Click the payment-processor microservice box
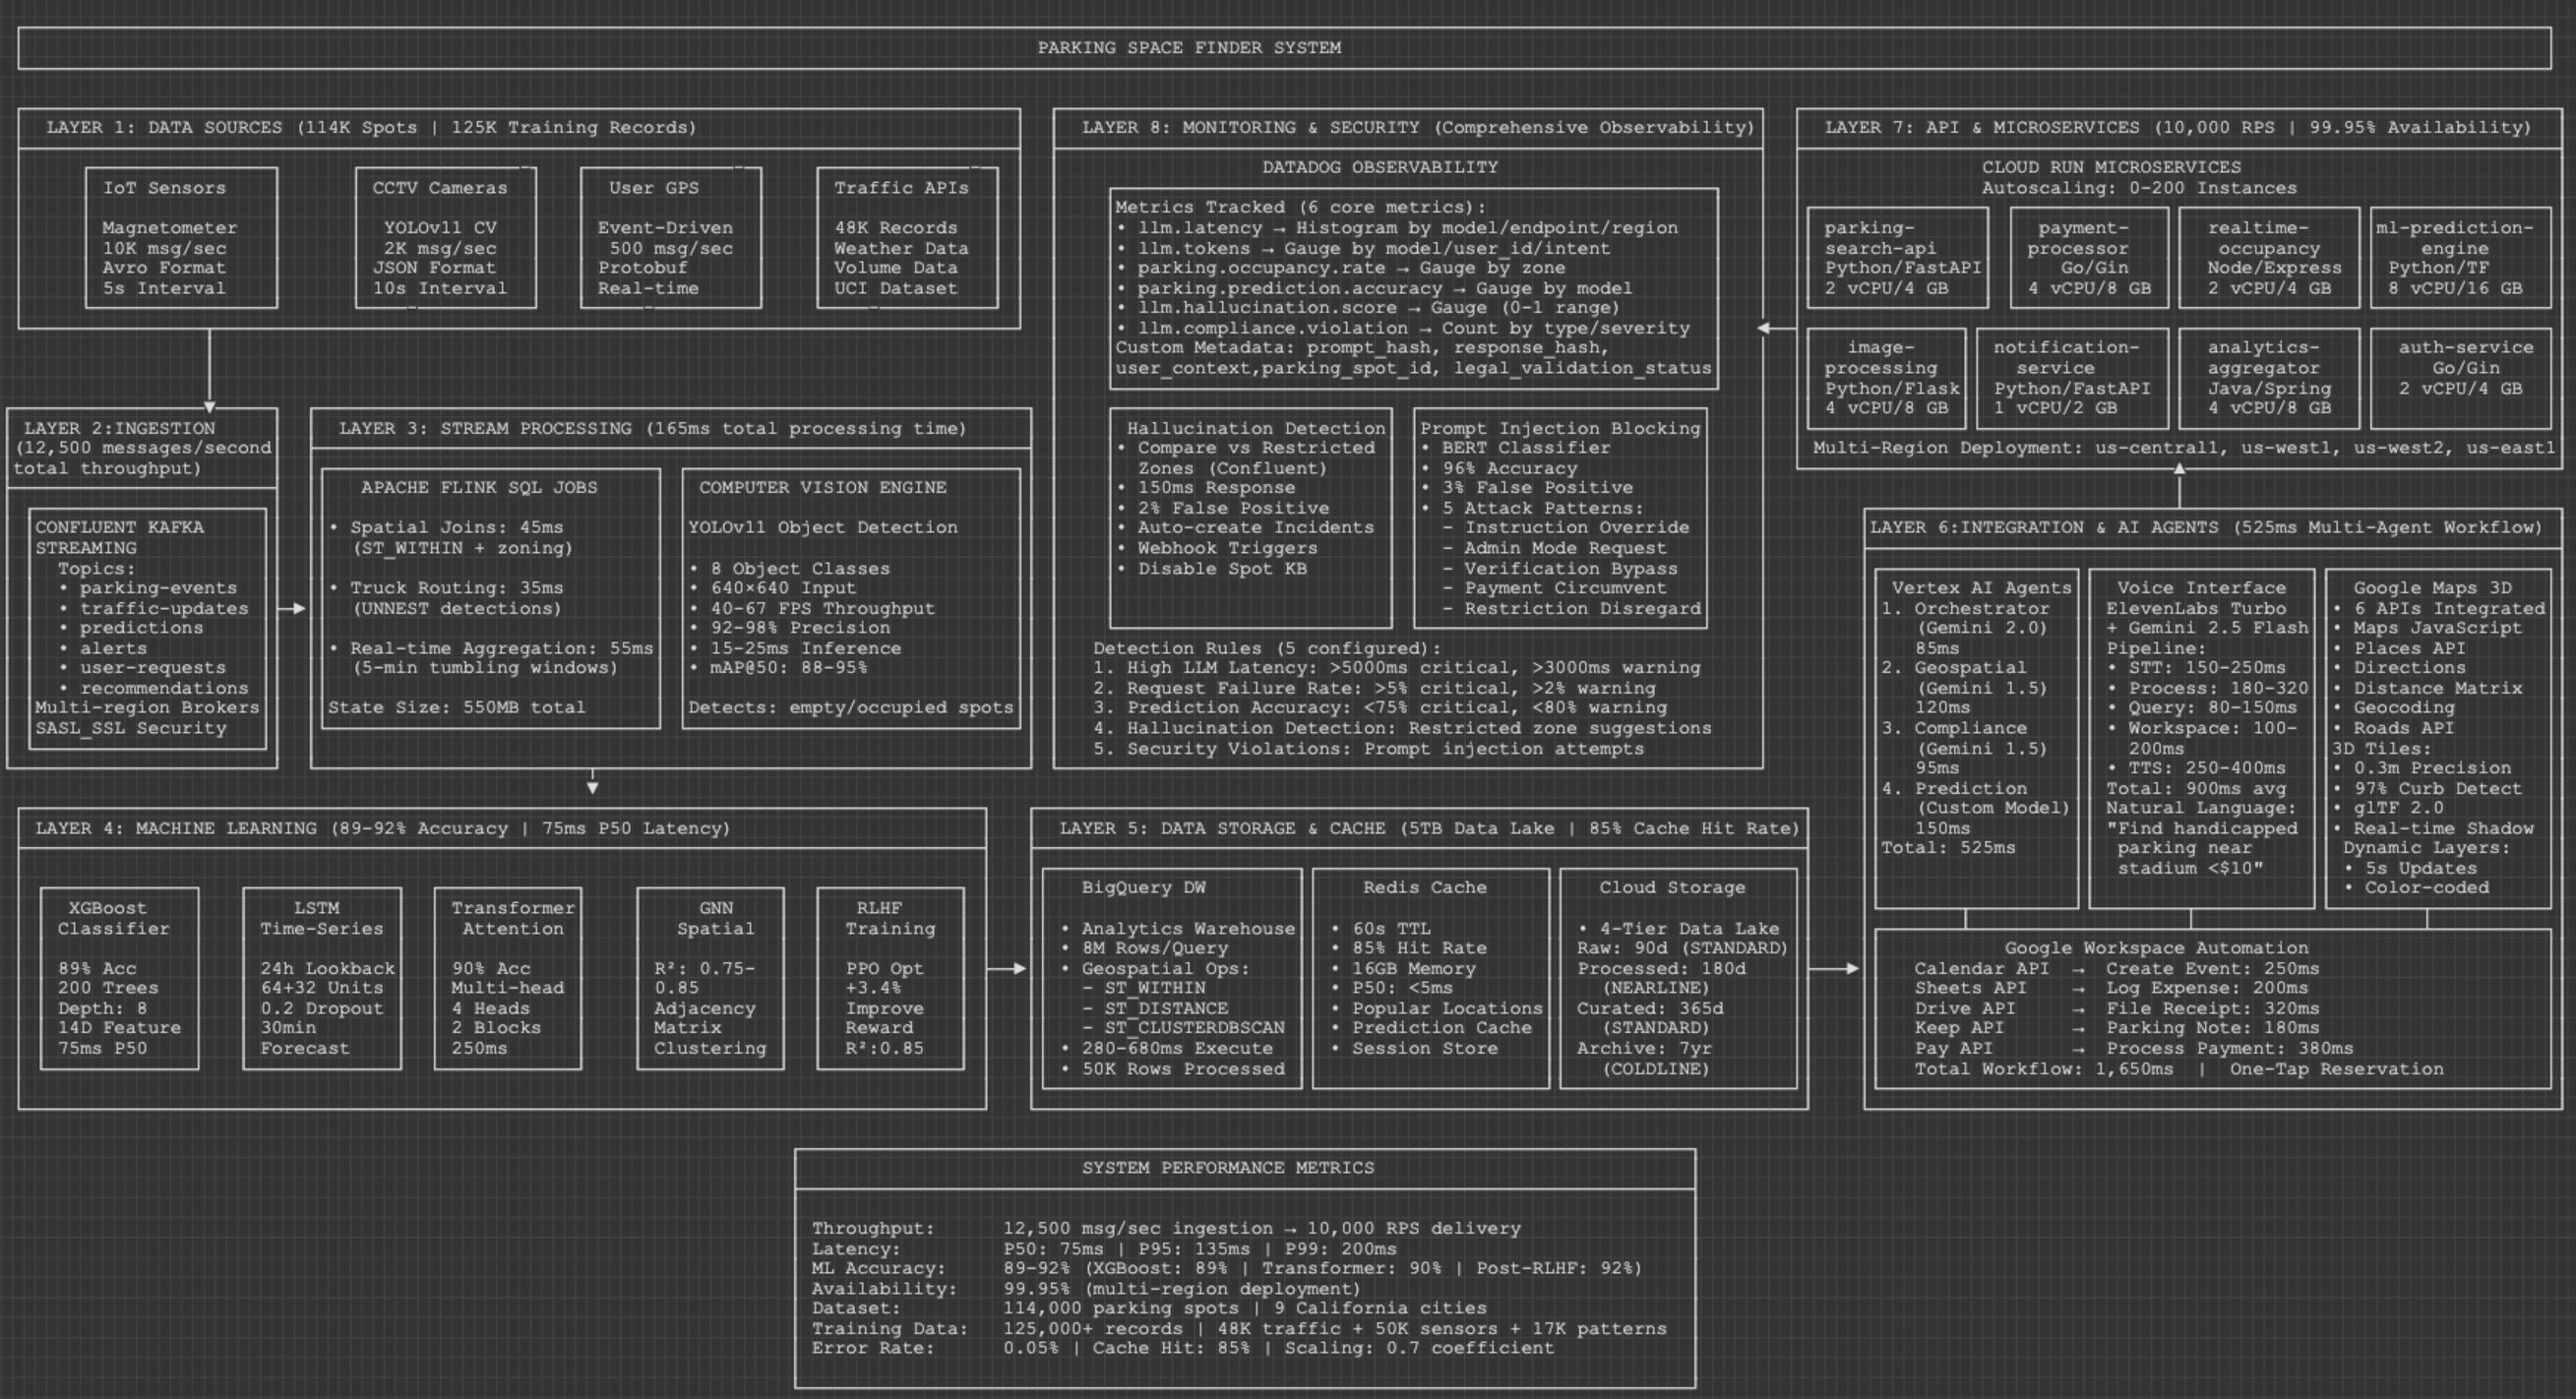2576x1399 pixels. [2089, 258]
